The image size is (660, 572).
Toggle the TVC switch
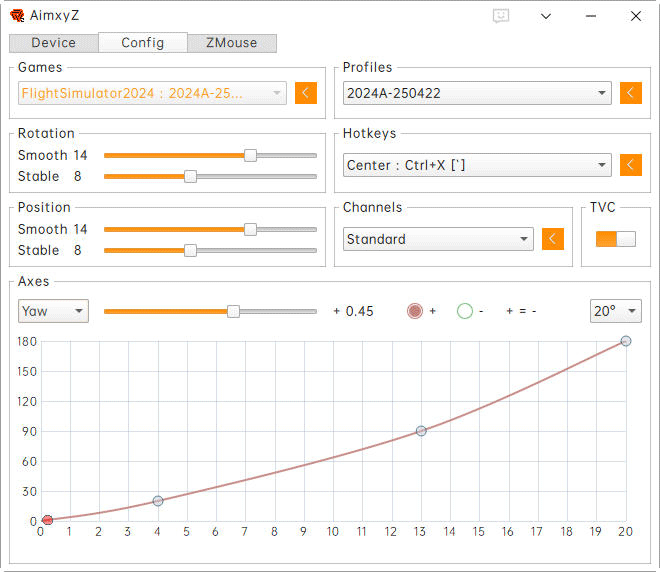pos(615,239)
